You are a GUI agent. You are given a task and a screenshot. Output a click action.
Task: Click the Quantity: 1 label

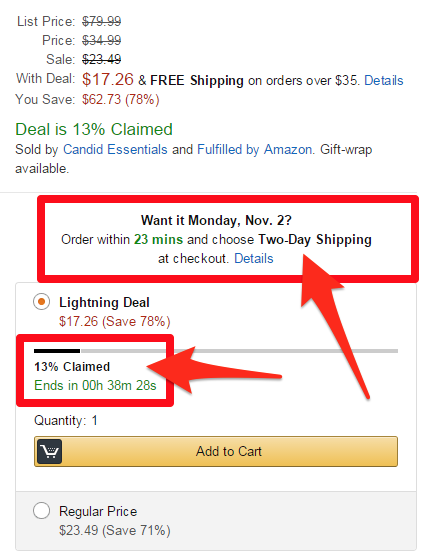[66, 421]
